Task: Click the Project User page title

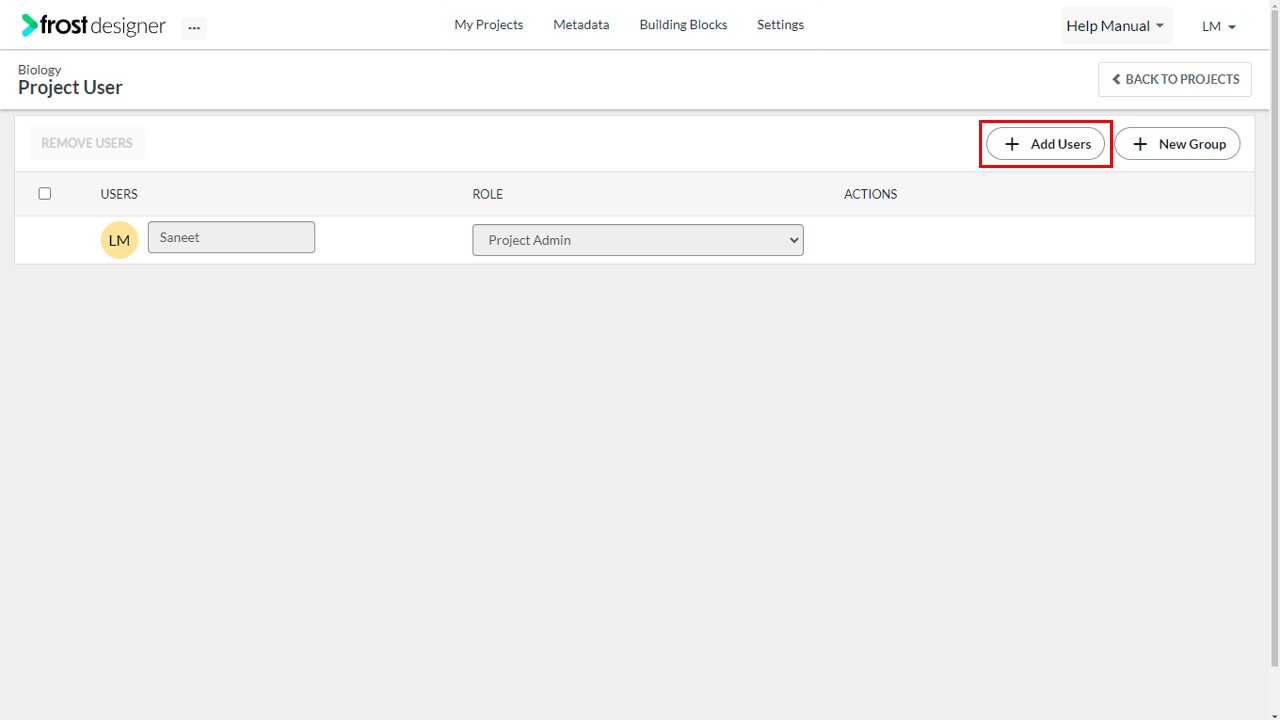Action: coord(70,87)
